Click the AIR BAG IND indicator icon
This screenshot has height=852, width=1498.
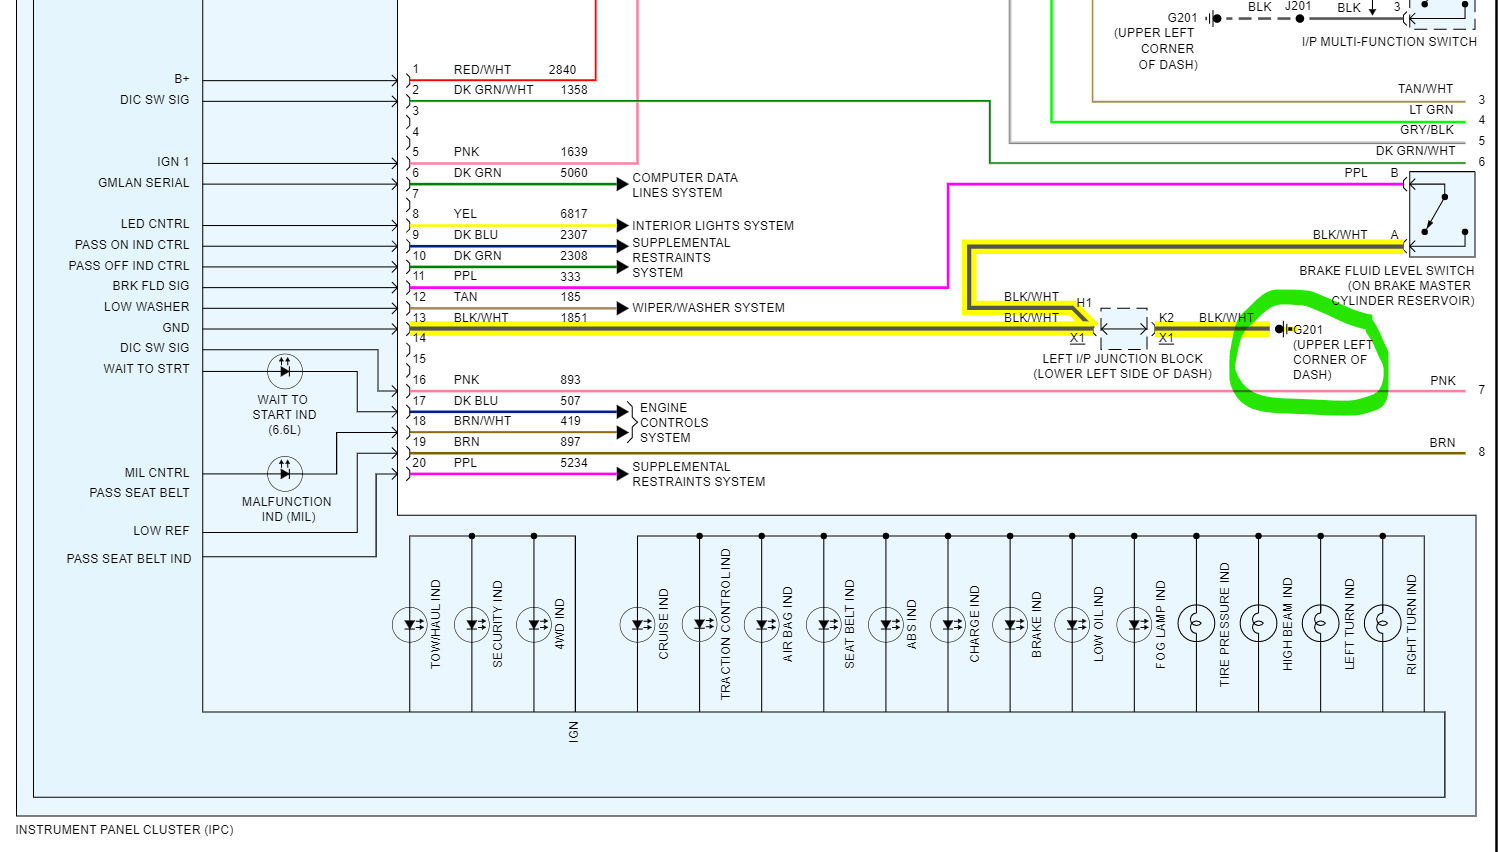pyautogui.click(x=763, y=622)
